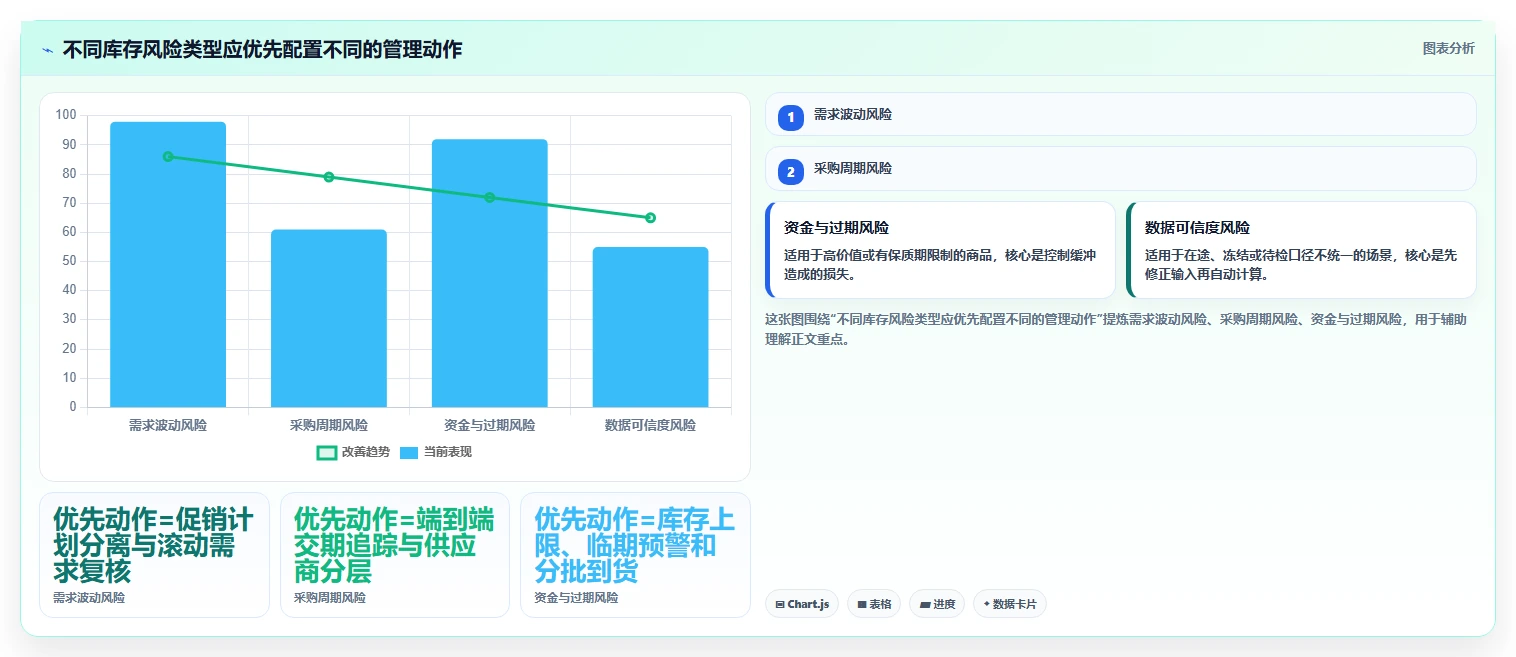
Task: Open the 资金与过期风险 description card
Action: click(940, 250)
